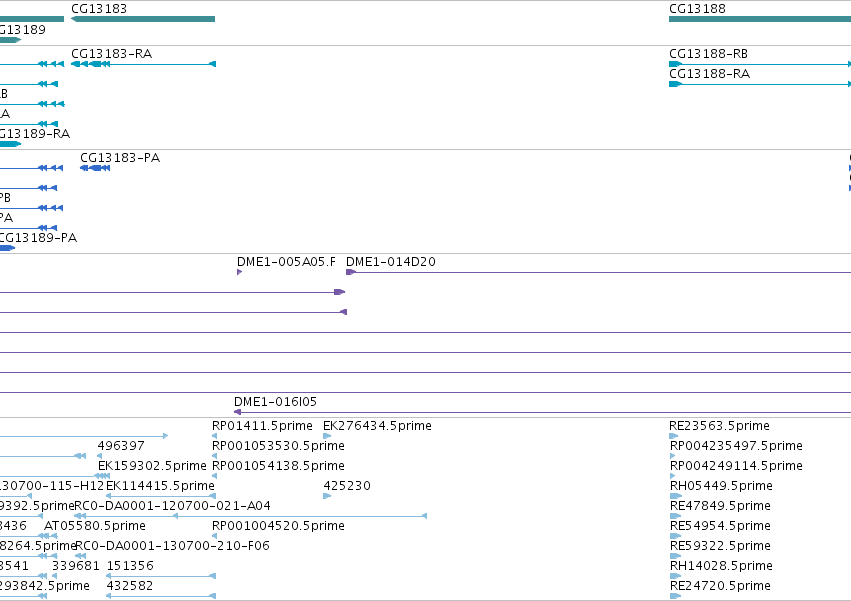Viewport: 851px width, 601px height.
Task: Click the CG13183-RA transcript glyph
Action: click(143, 64)
